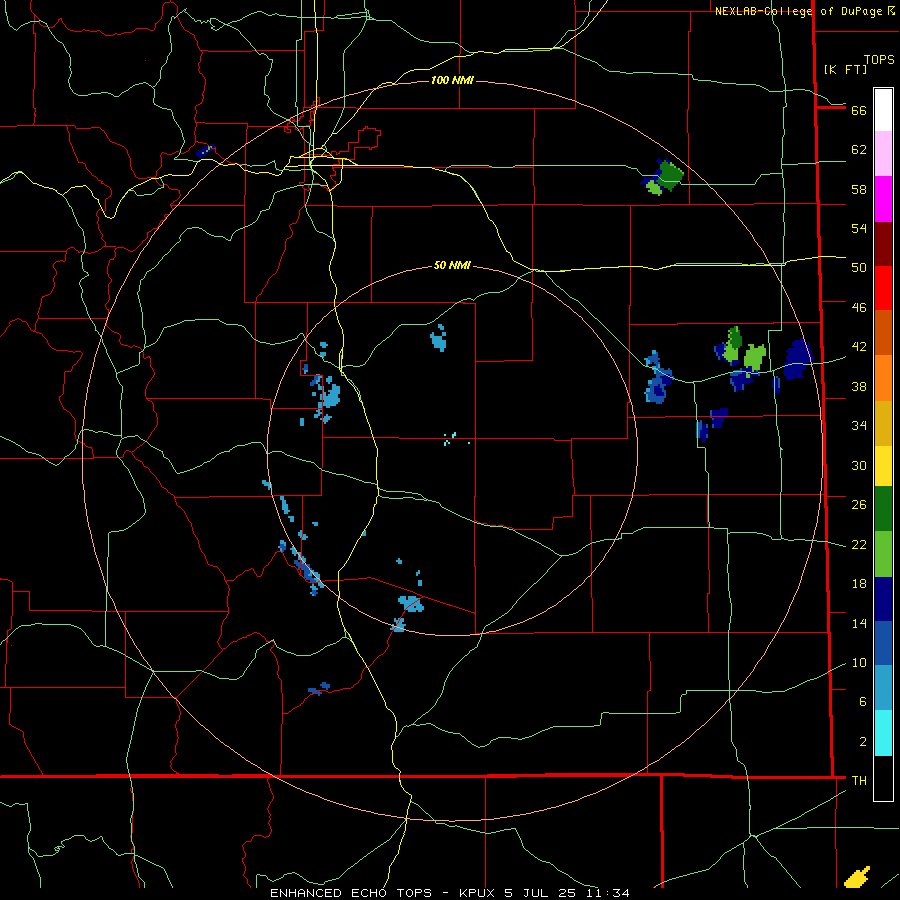Click the yellow legend swatch

[x=883, y=465]
